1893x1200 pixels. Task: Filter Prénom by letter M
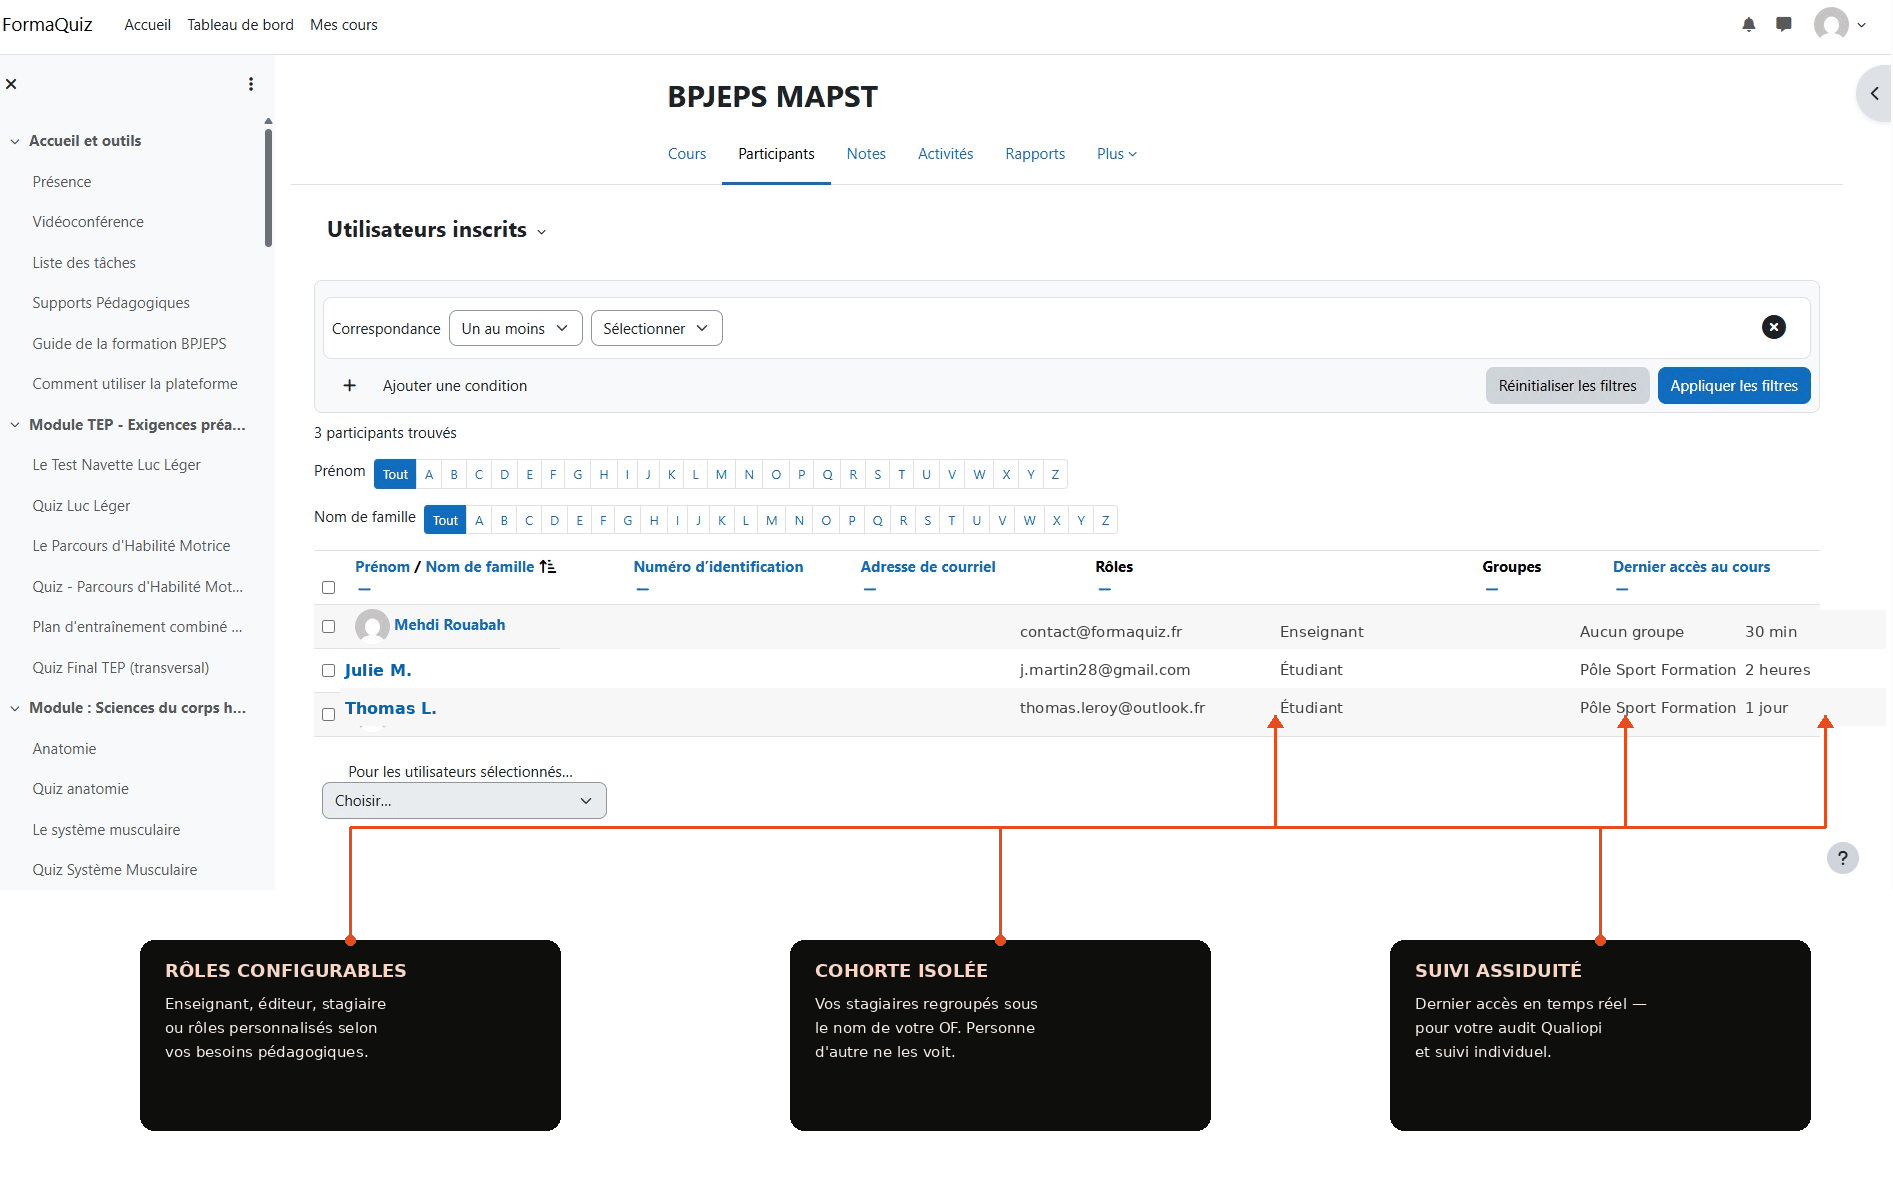[721, 474]
